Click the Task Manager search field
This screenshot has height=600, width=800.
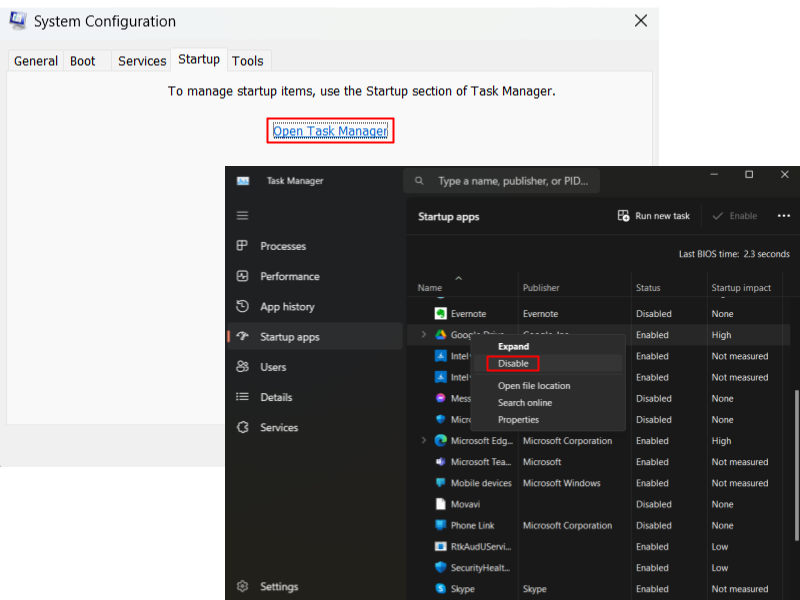click(x=502, y=181)
